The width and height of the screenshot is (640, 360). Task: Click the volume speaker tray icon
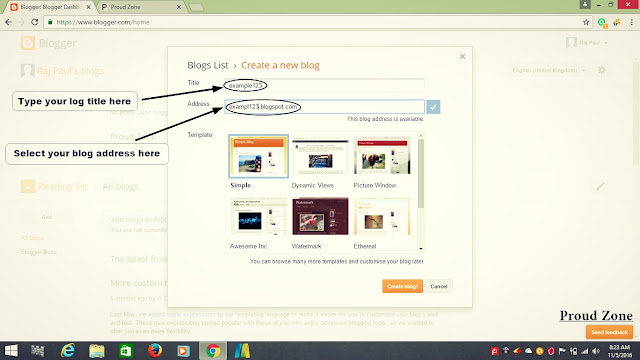596,351
